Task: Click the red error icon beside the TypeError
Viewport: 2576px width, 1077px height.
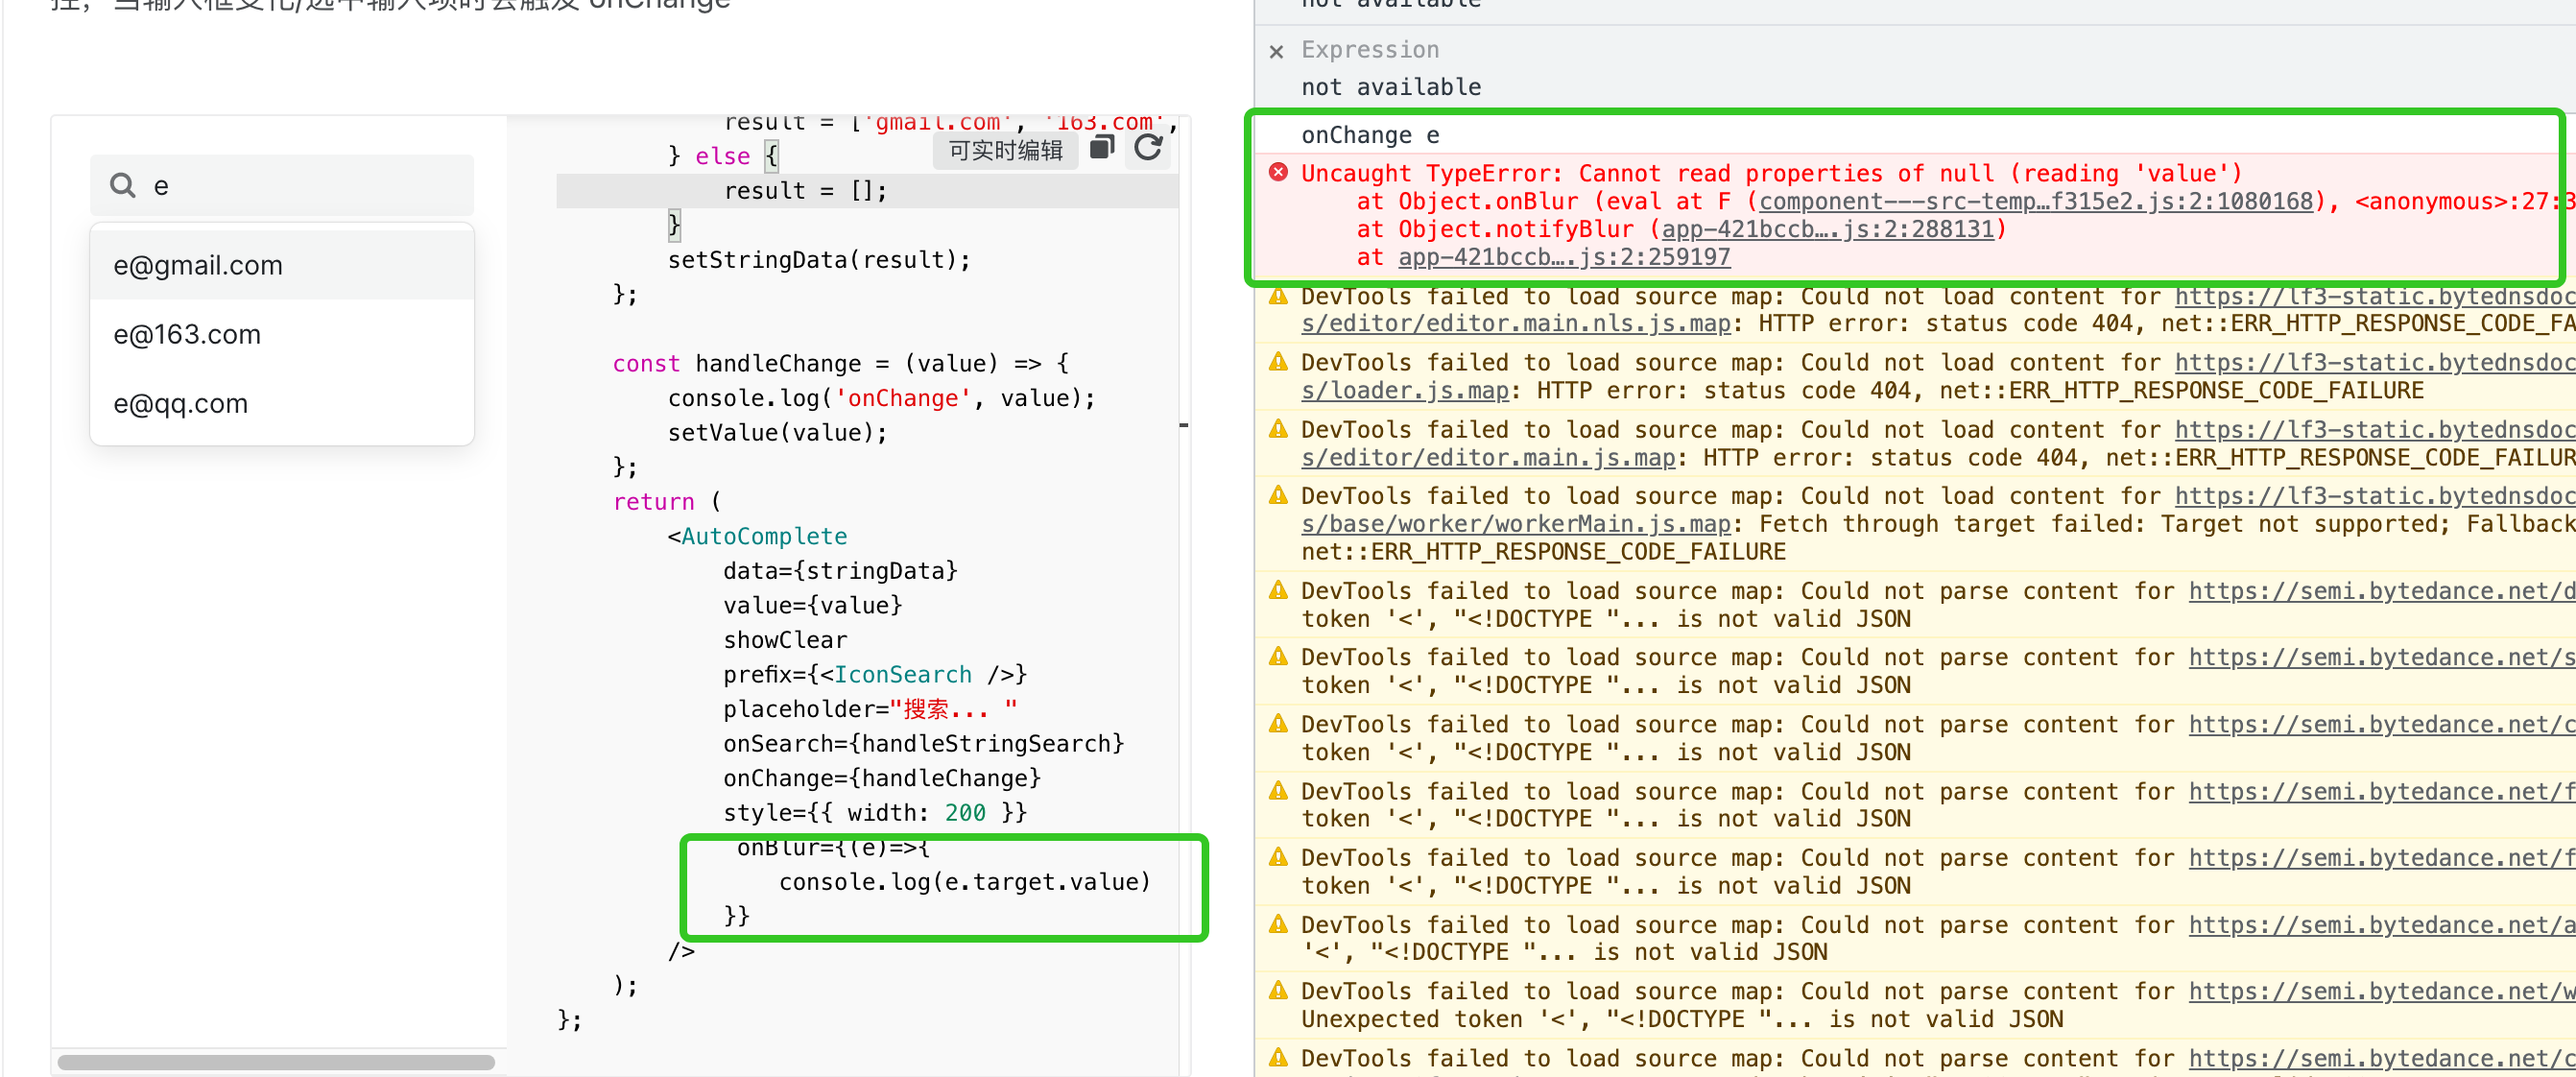Action: (x=1278, y=172)
